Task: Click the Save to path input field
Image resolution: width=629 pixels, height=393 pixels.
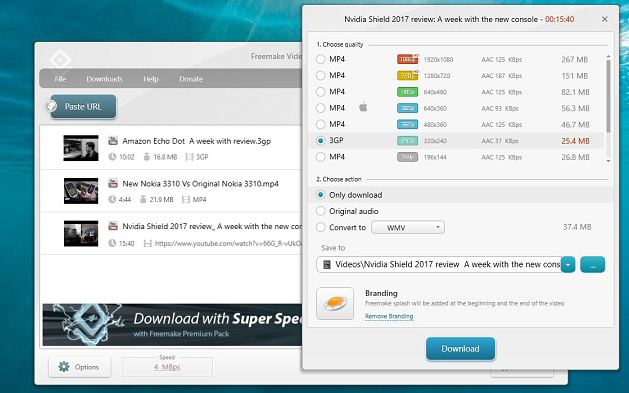Action: [x=439, y=265]
